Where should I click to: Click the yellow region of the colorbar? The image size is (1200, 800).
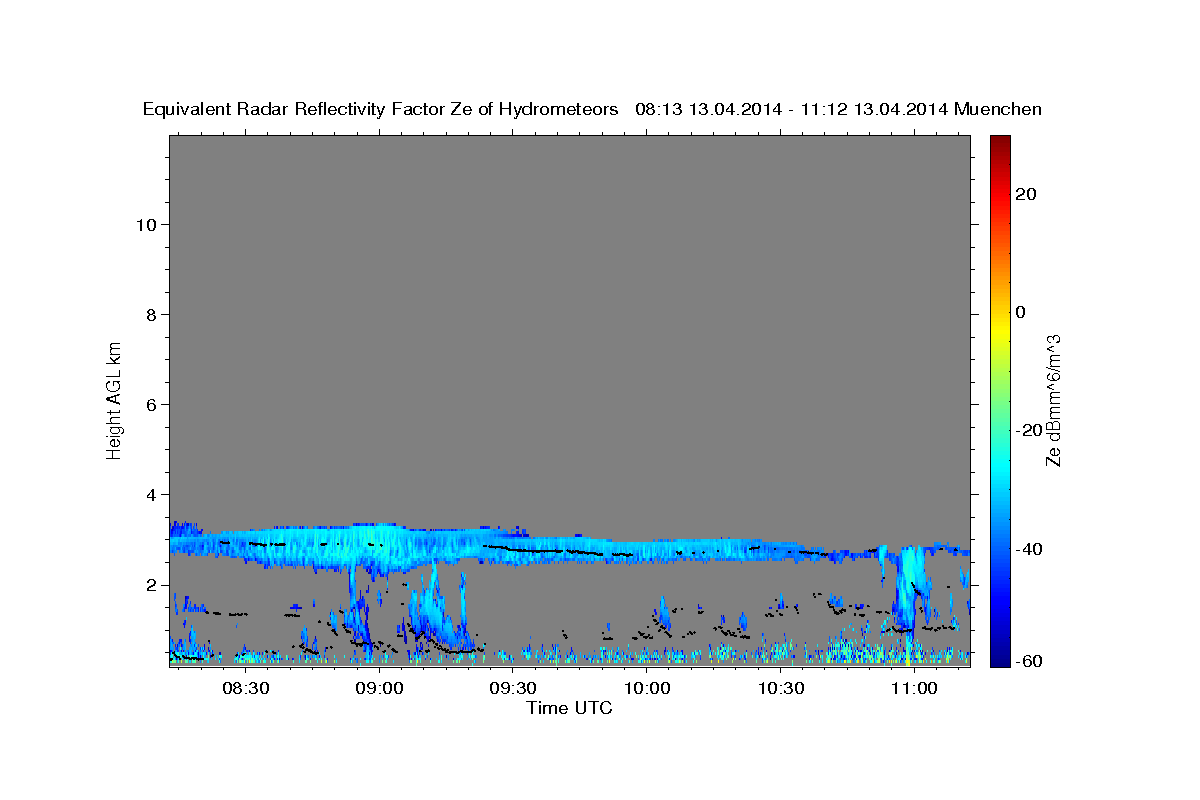tap(999, 330)
